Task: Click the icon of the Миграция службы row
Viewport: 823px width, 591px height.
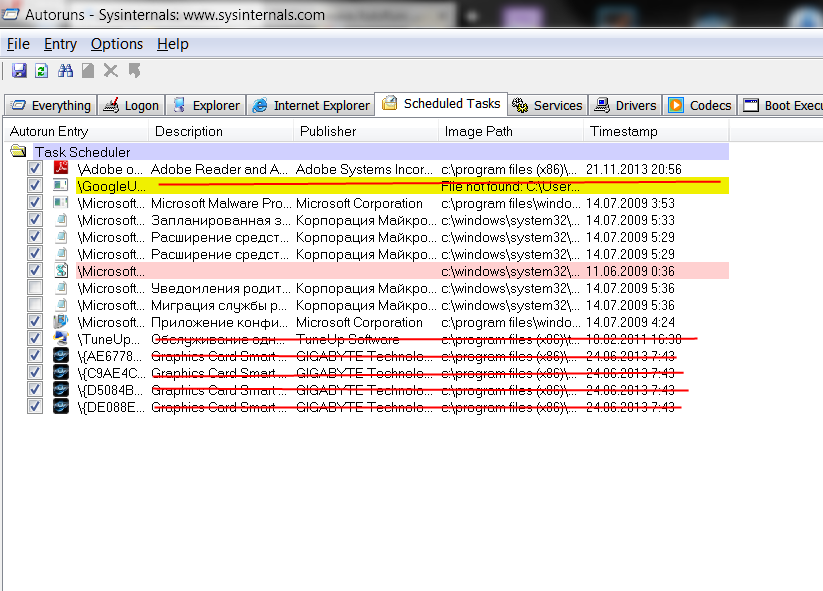Action: [61, 305]
